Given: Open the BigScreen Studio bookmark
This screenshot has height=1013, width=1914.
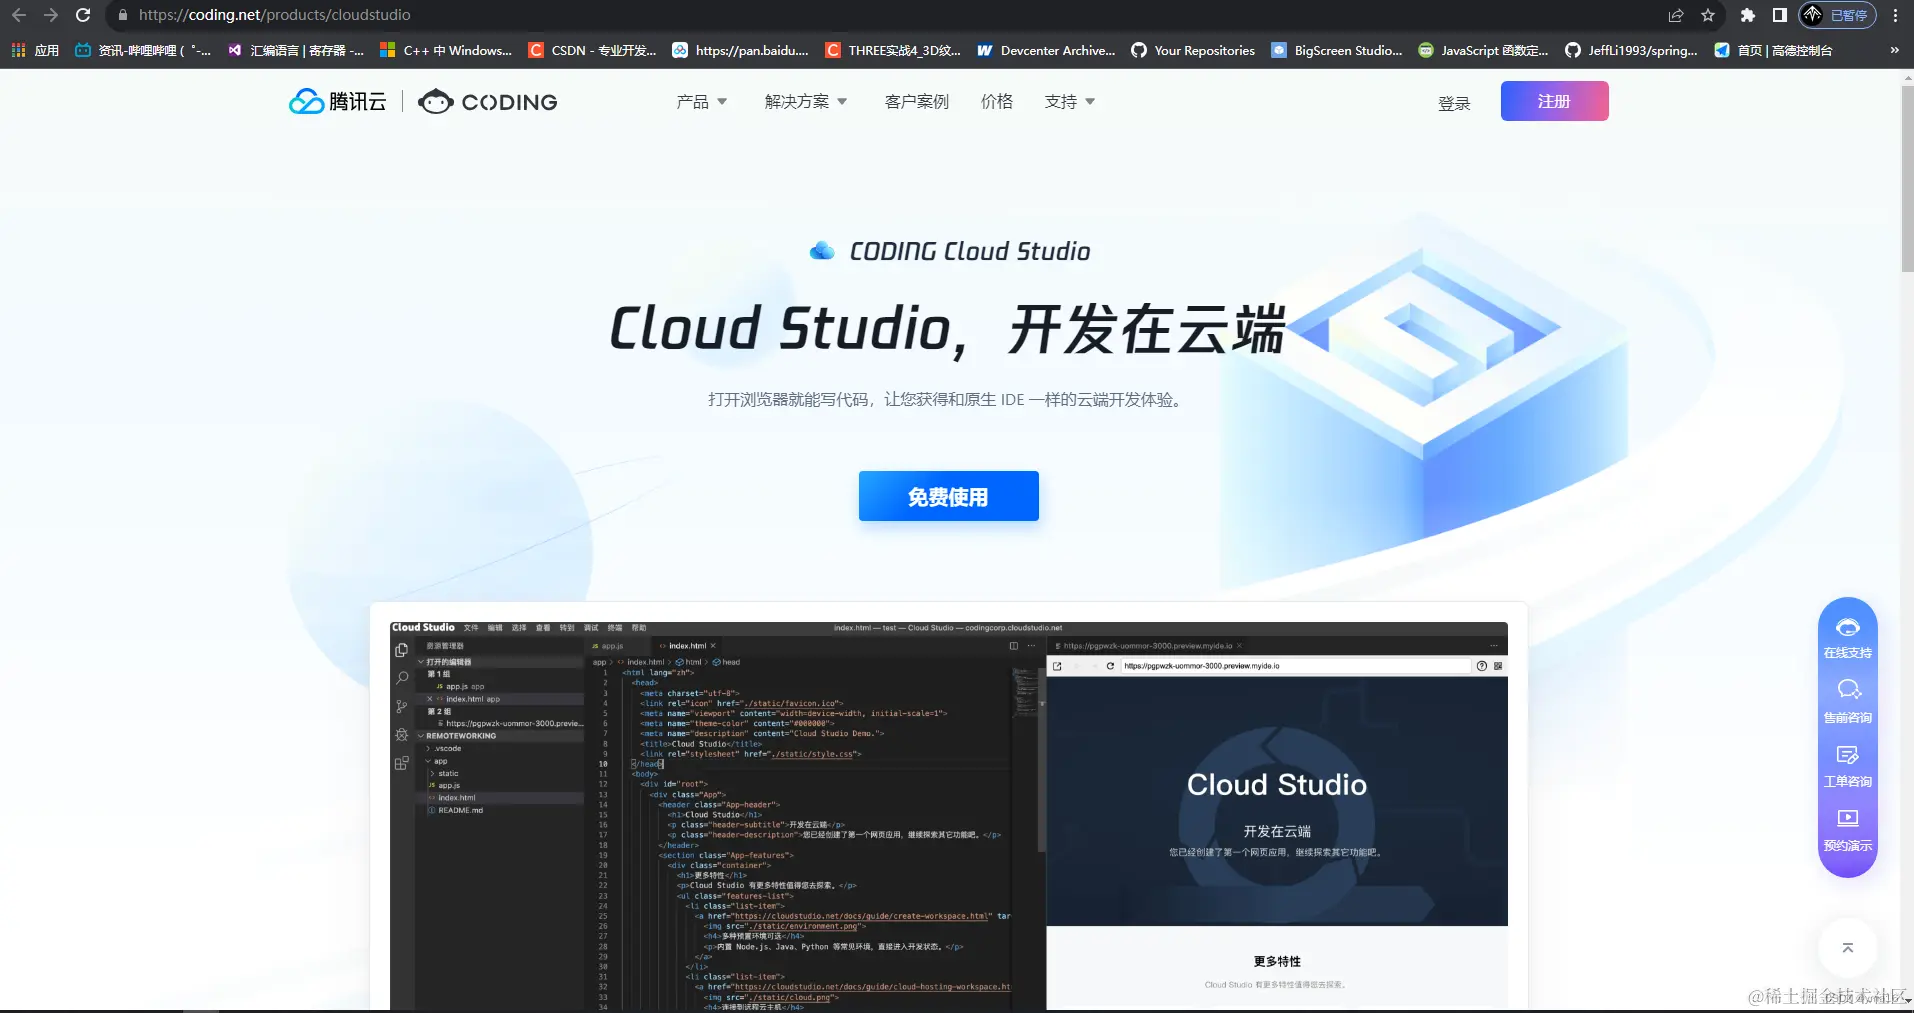Looking at the screenshot, I should coord(1337,50).
